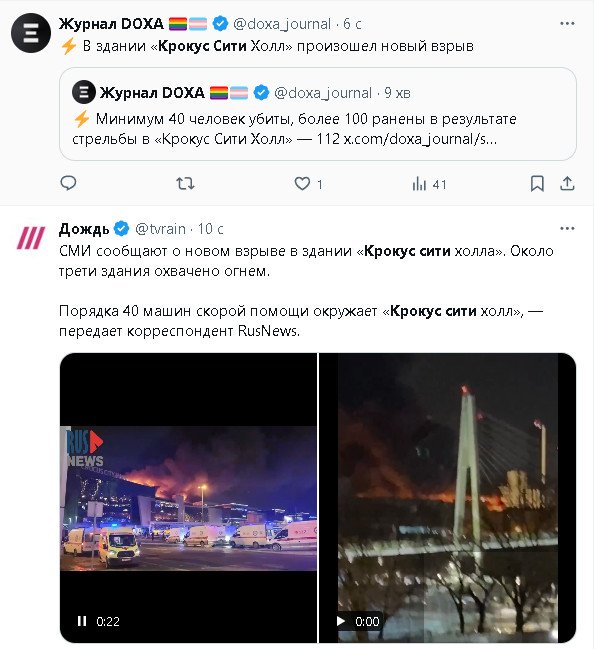Screen dimensions: 596x649
Task: Open the x.com/doxa_journal link in quote
Action: (x=420, y=139)
